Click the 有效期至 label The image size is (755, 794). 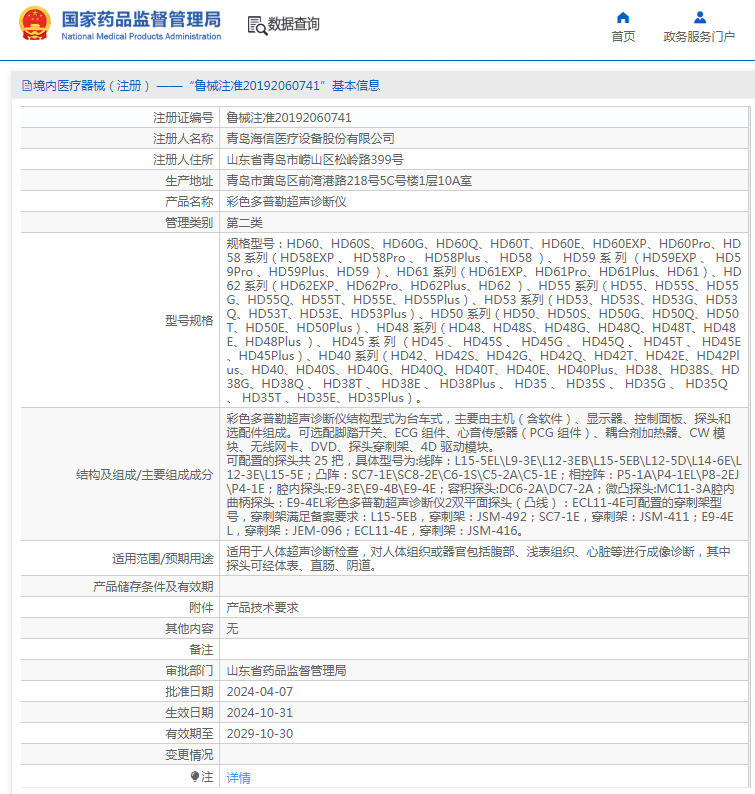(x=189, y=734)
